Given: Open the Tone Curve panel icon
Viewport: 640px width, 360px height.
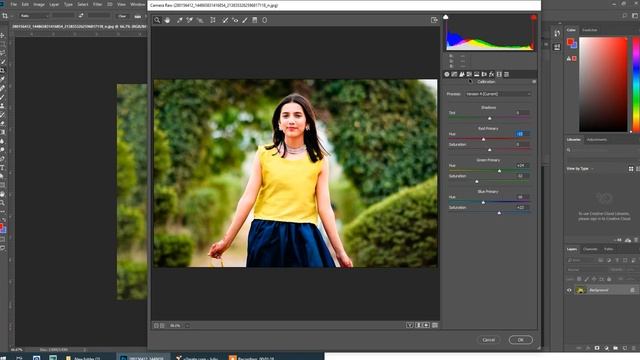Looking at the screenshot, I should coord(454,74).
